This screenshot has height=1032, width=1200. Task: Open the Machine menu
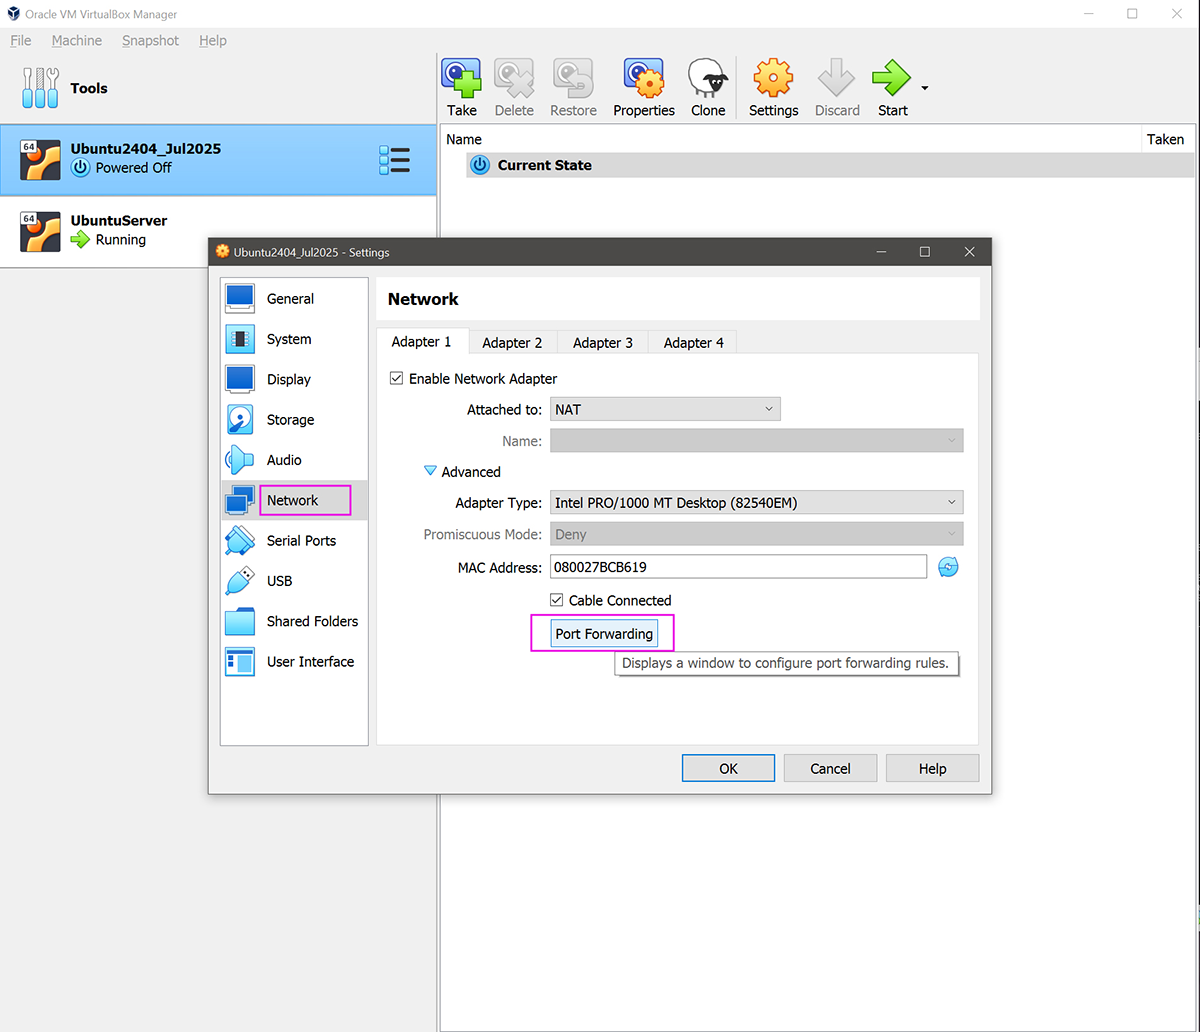coord(77,41)
